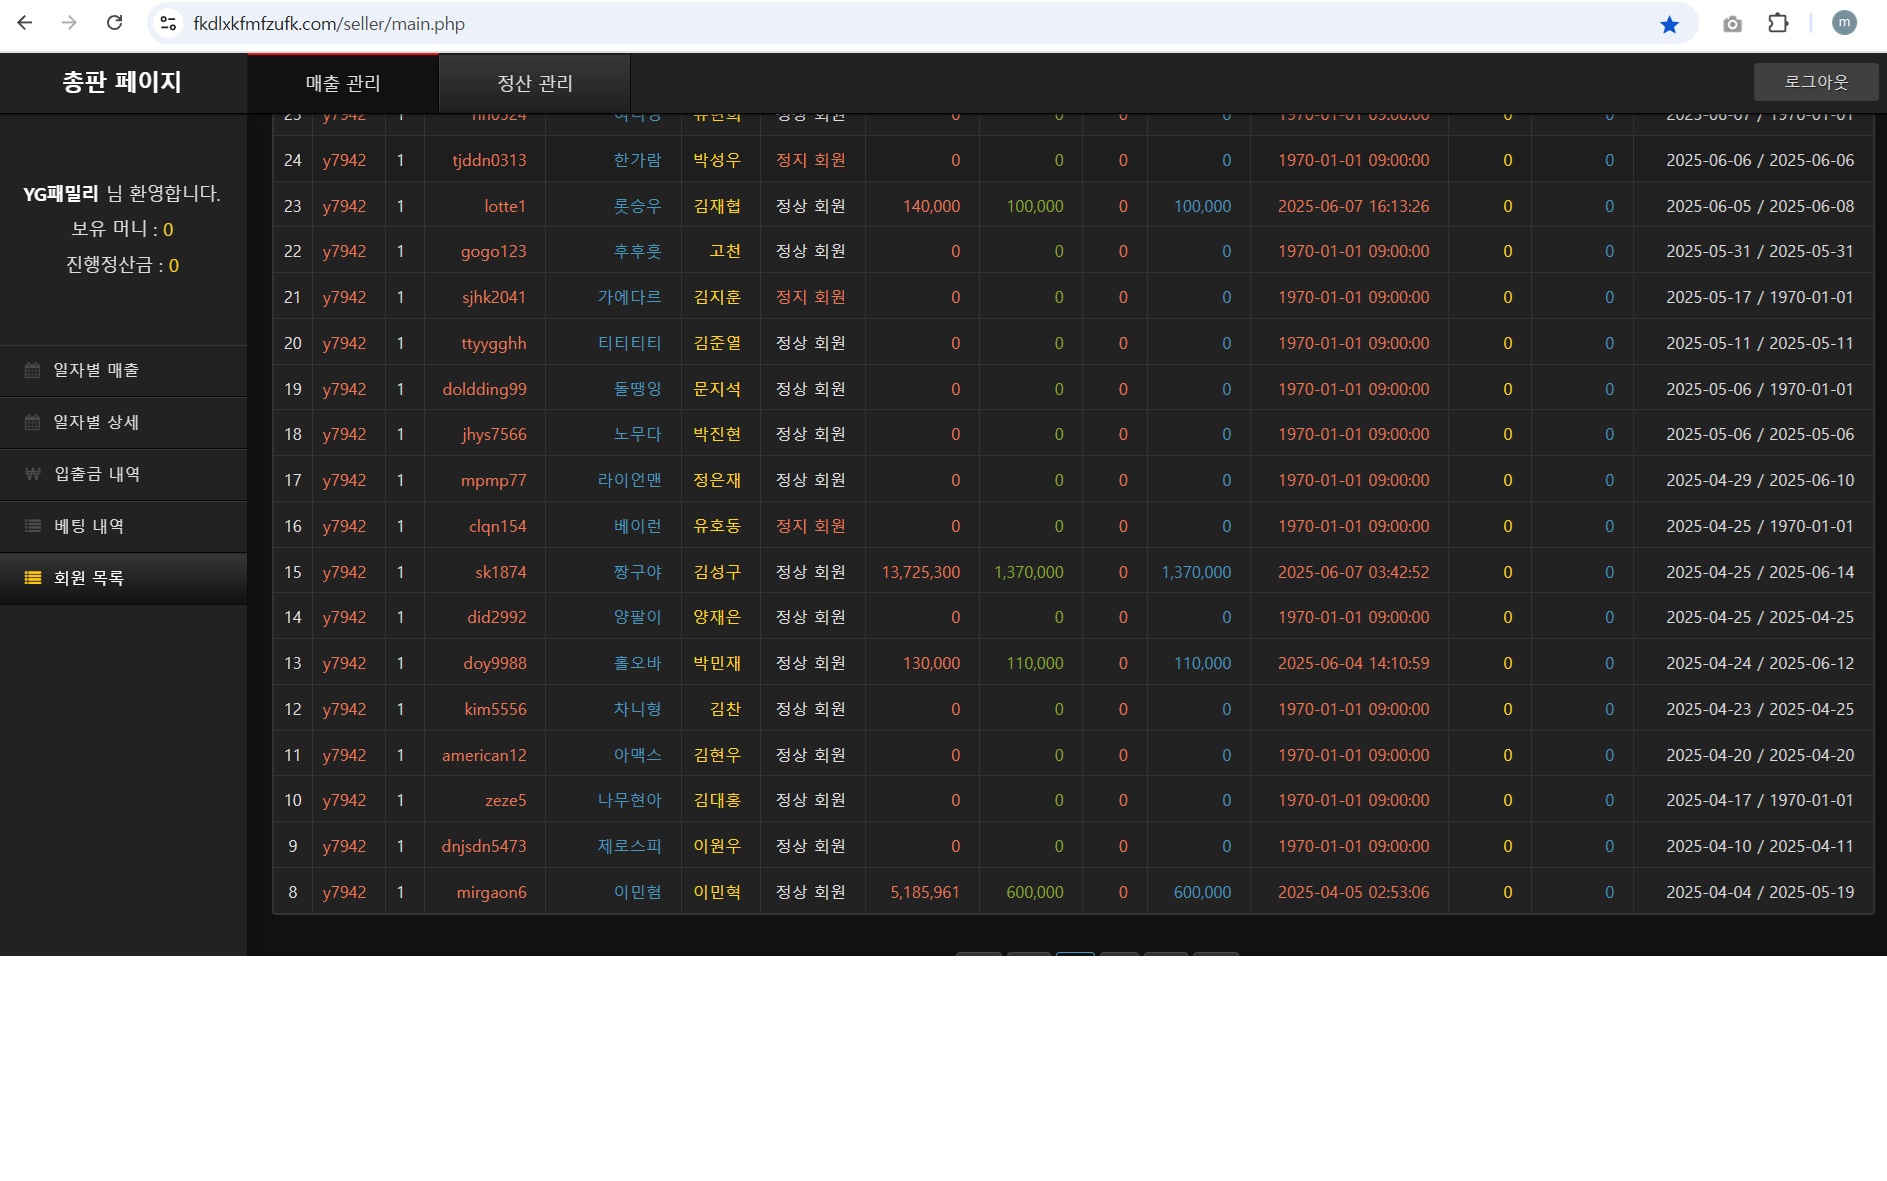Click the won currency icon beside 입출금 내역
The image size is (1887, 1181).
point(32,474)
